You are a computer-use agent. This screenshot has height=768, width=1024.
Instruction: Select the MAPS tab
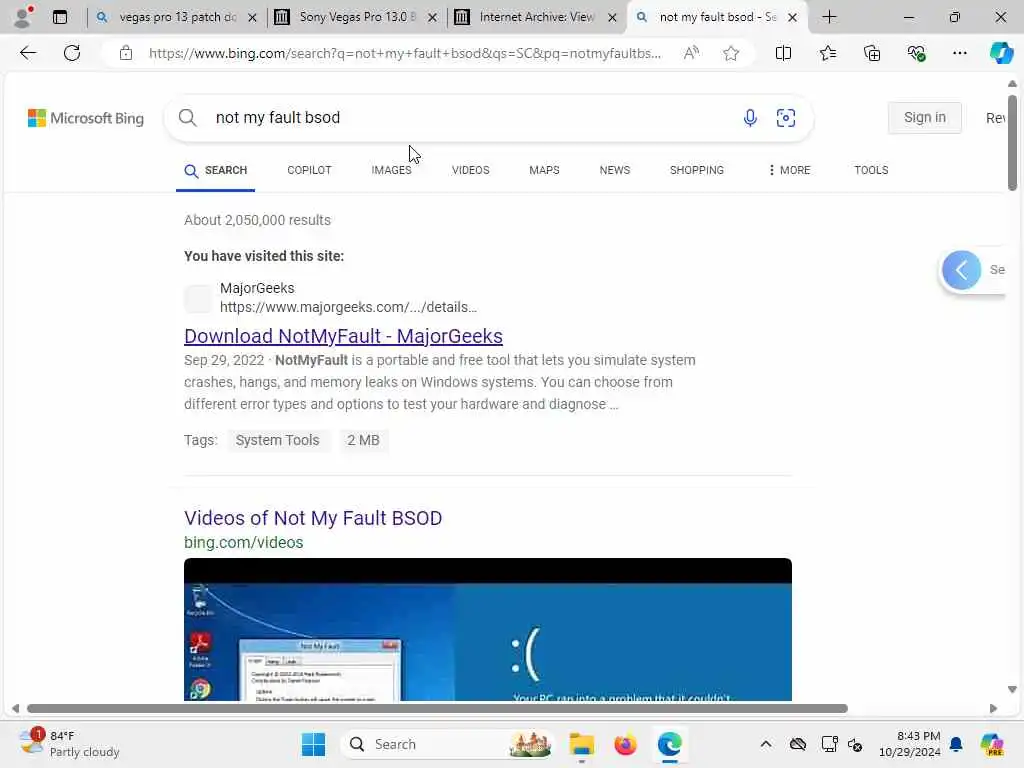(x=544, y=170)
